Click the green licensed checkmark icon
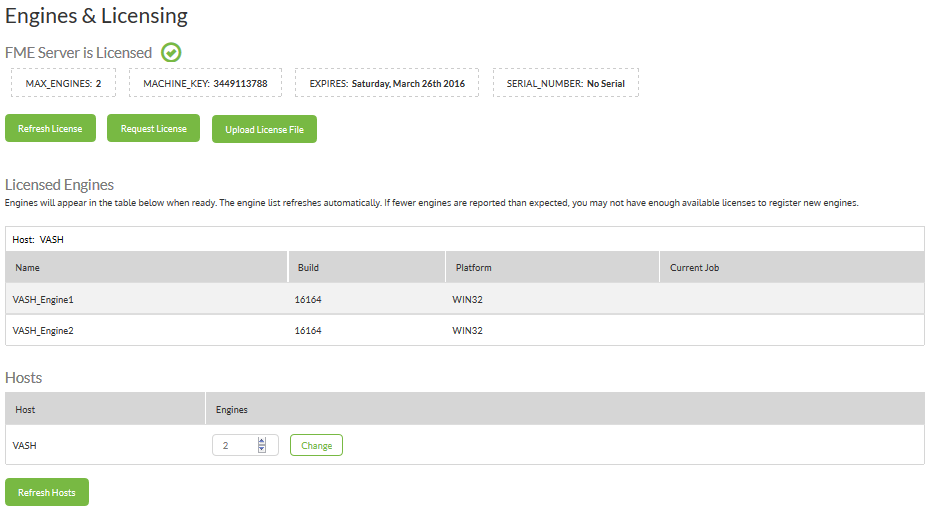This screenshot has height=512, width=931. (171, 53)
